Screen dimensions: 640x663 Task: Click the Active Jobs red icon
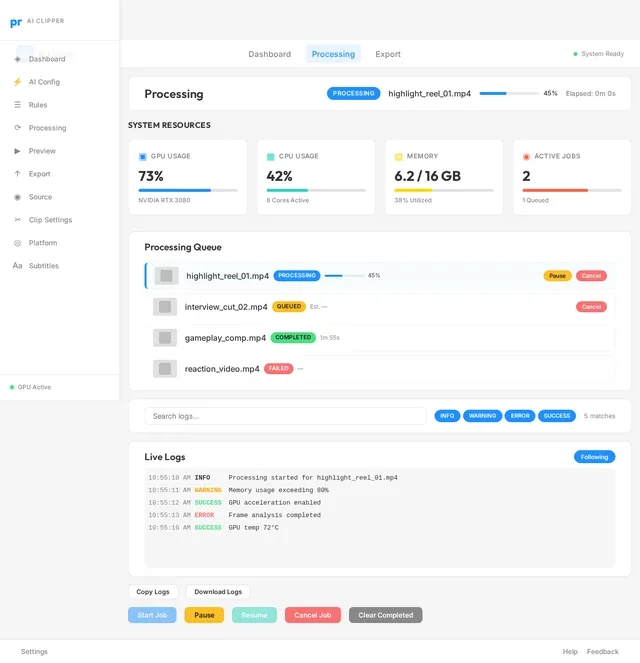[526, 157]
